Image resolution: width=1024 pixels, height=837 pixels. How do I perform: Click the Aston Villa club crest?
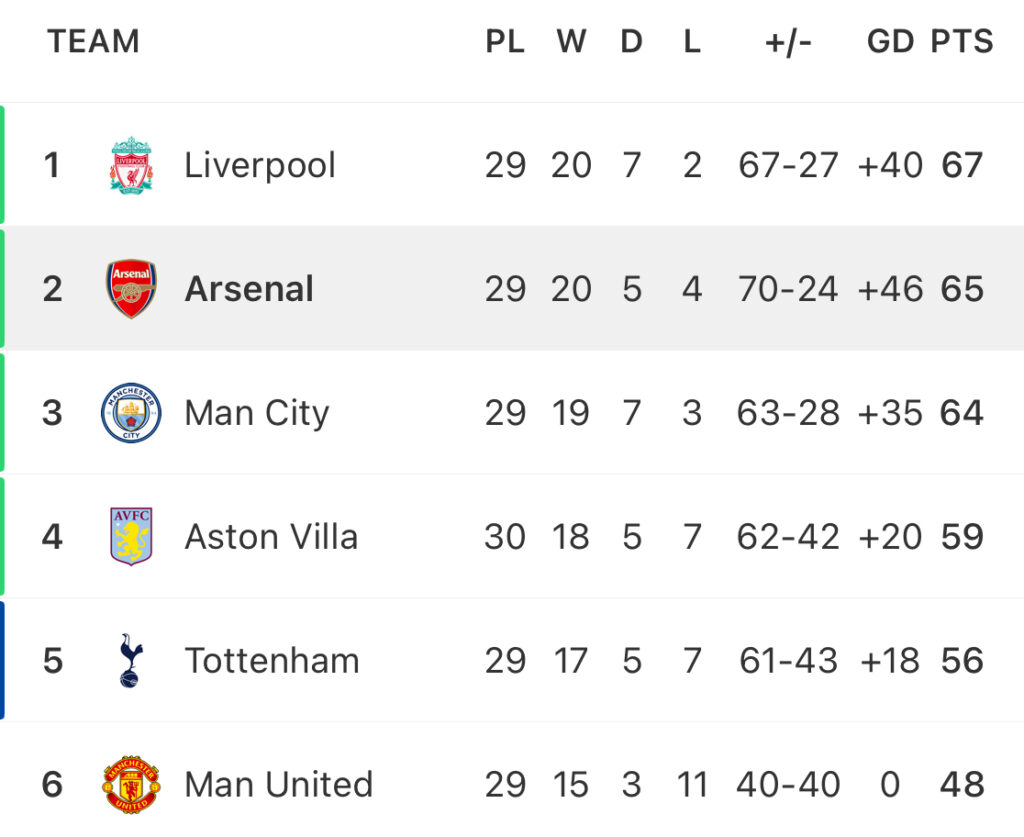(131, 536)
